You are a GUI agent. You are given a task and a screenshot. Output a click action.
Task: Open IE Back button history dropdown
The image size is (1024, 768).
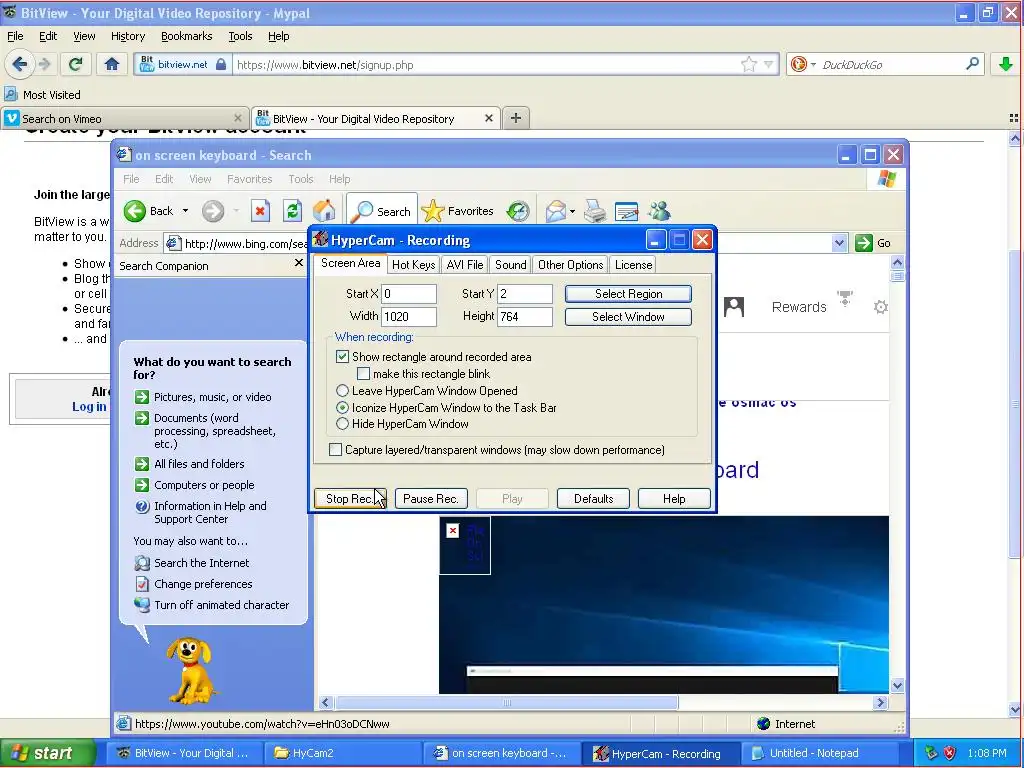click(185, 211)
